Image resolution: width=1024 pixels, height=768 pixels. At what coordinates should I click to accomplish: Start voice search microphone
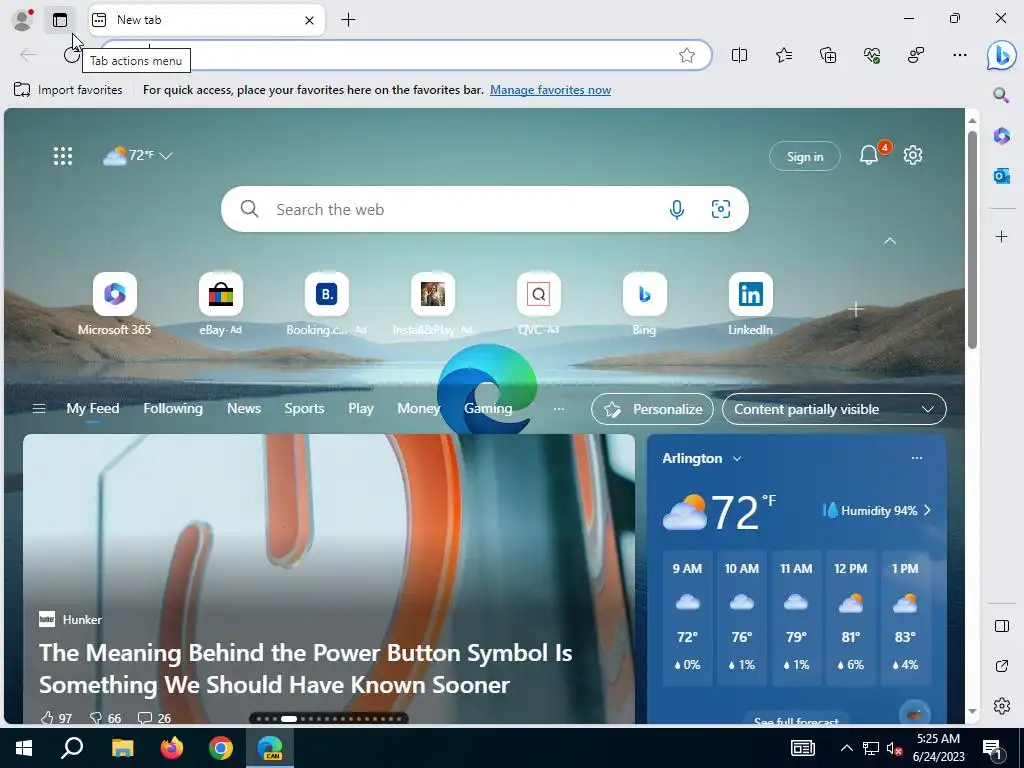coord(677,210)
